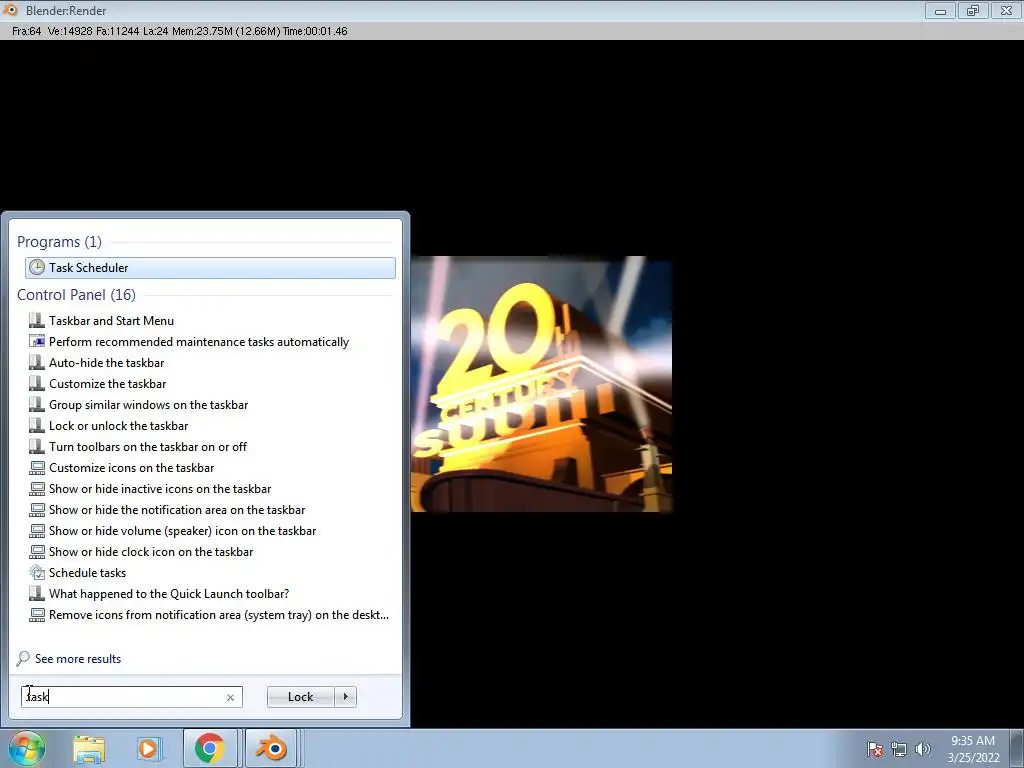Click the Task Scheduler clock icon
The image size is (1024, 768).
[37, 267]
